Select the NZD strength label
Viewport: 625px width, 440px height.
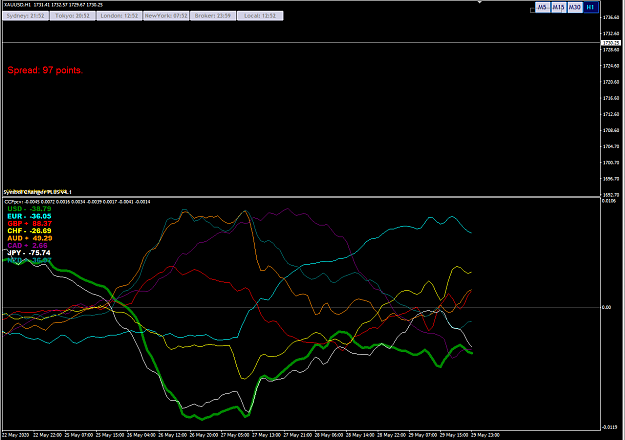tap(29, 260)
